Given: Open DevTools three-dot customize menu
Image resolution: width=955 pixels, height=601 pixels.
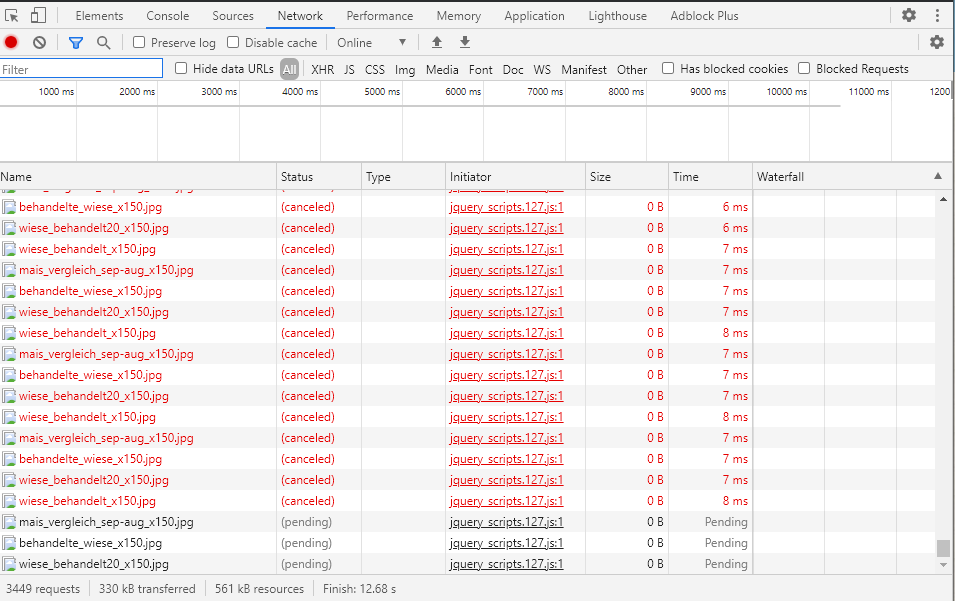Looking at the screenshot, I should (937, 15).
